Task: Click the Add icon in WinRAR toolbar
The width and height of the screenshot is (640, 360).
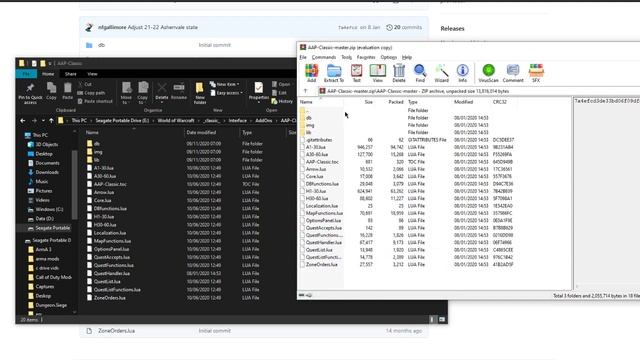Action: tap(311, 73)
